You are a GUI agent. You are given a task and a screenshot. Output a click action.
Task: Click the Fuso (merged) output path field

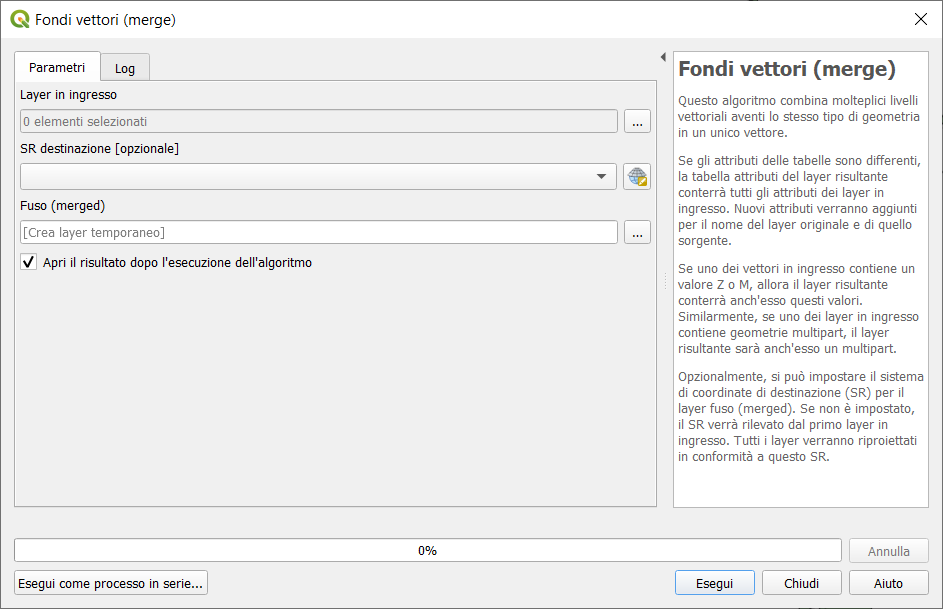coord(318,232)
